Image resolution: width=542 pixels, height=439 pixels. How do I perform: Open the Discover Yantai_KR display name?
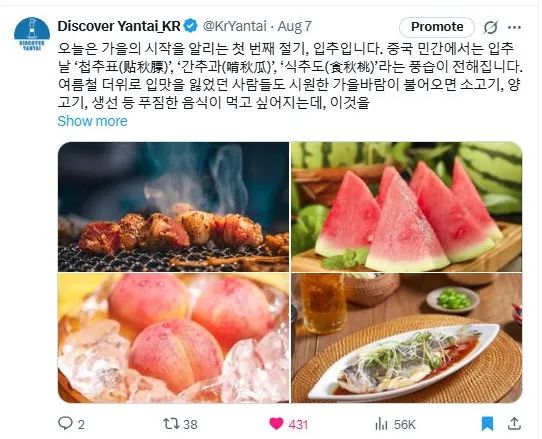(x=119, y=26)
